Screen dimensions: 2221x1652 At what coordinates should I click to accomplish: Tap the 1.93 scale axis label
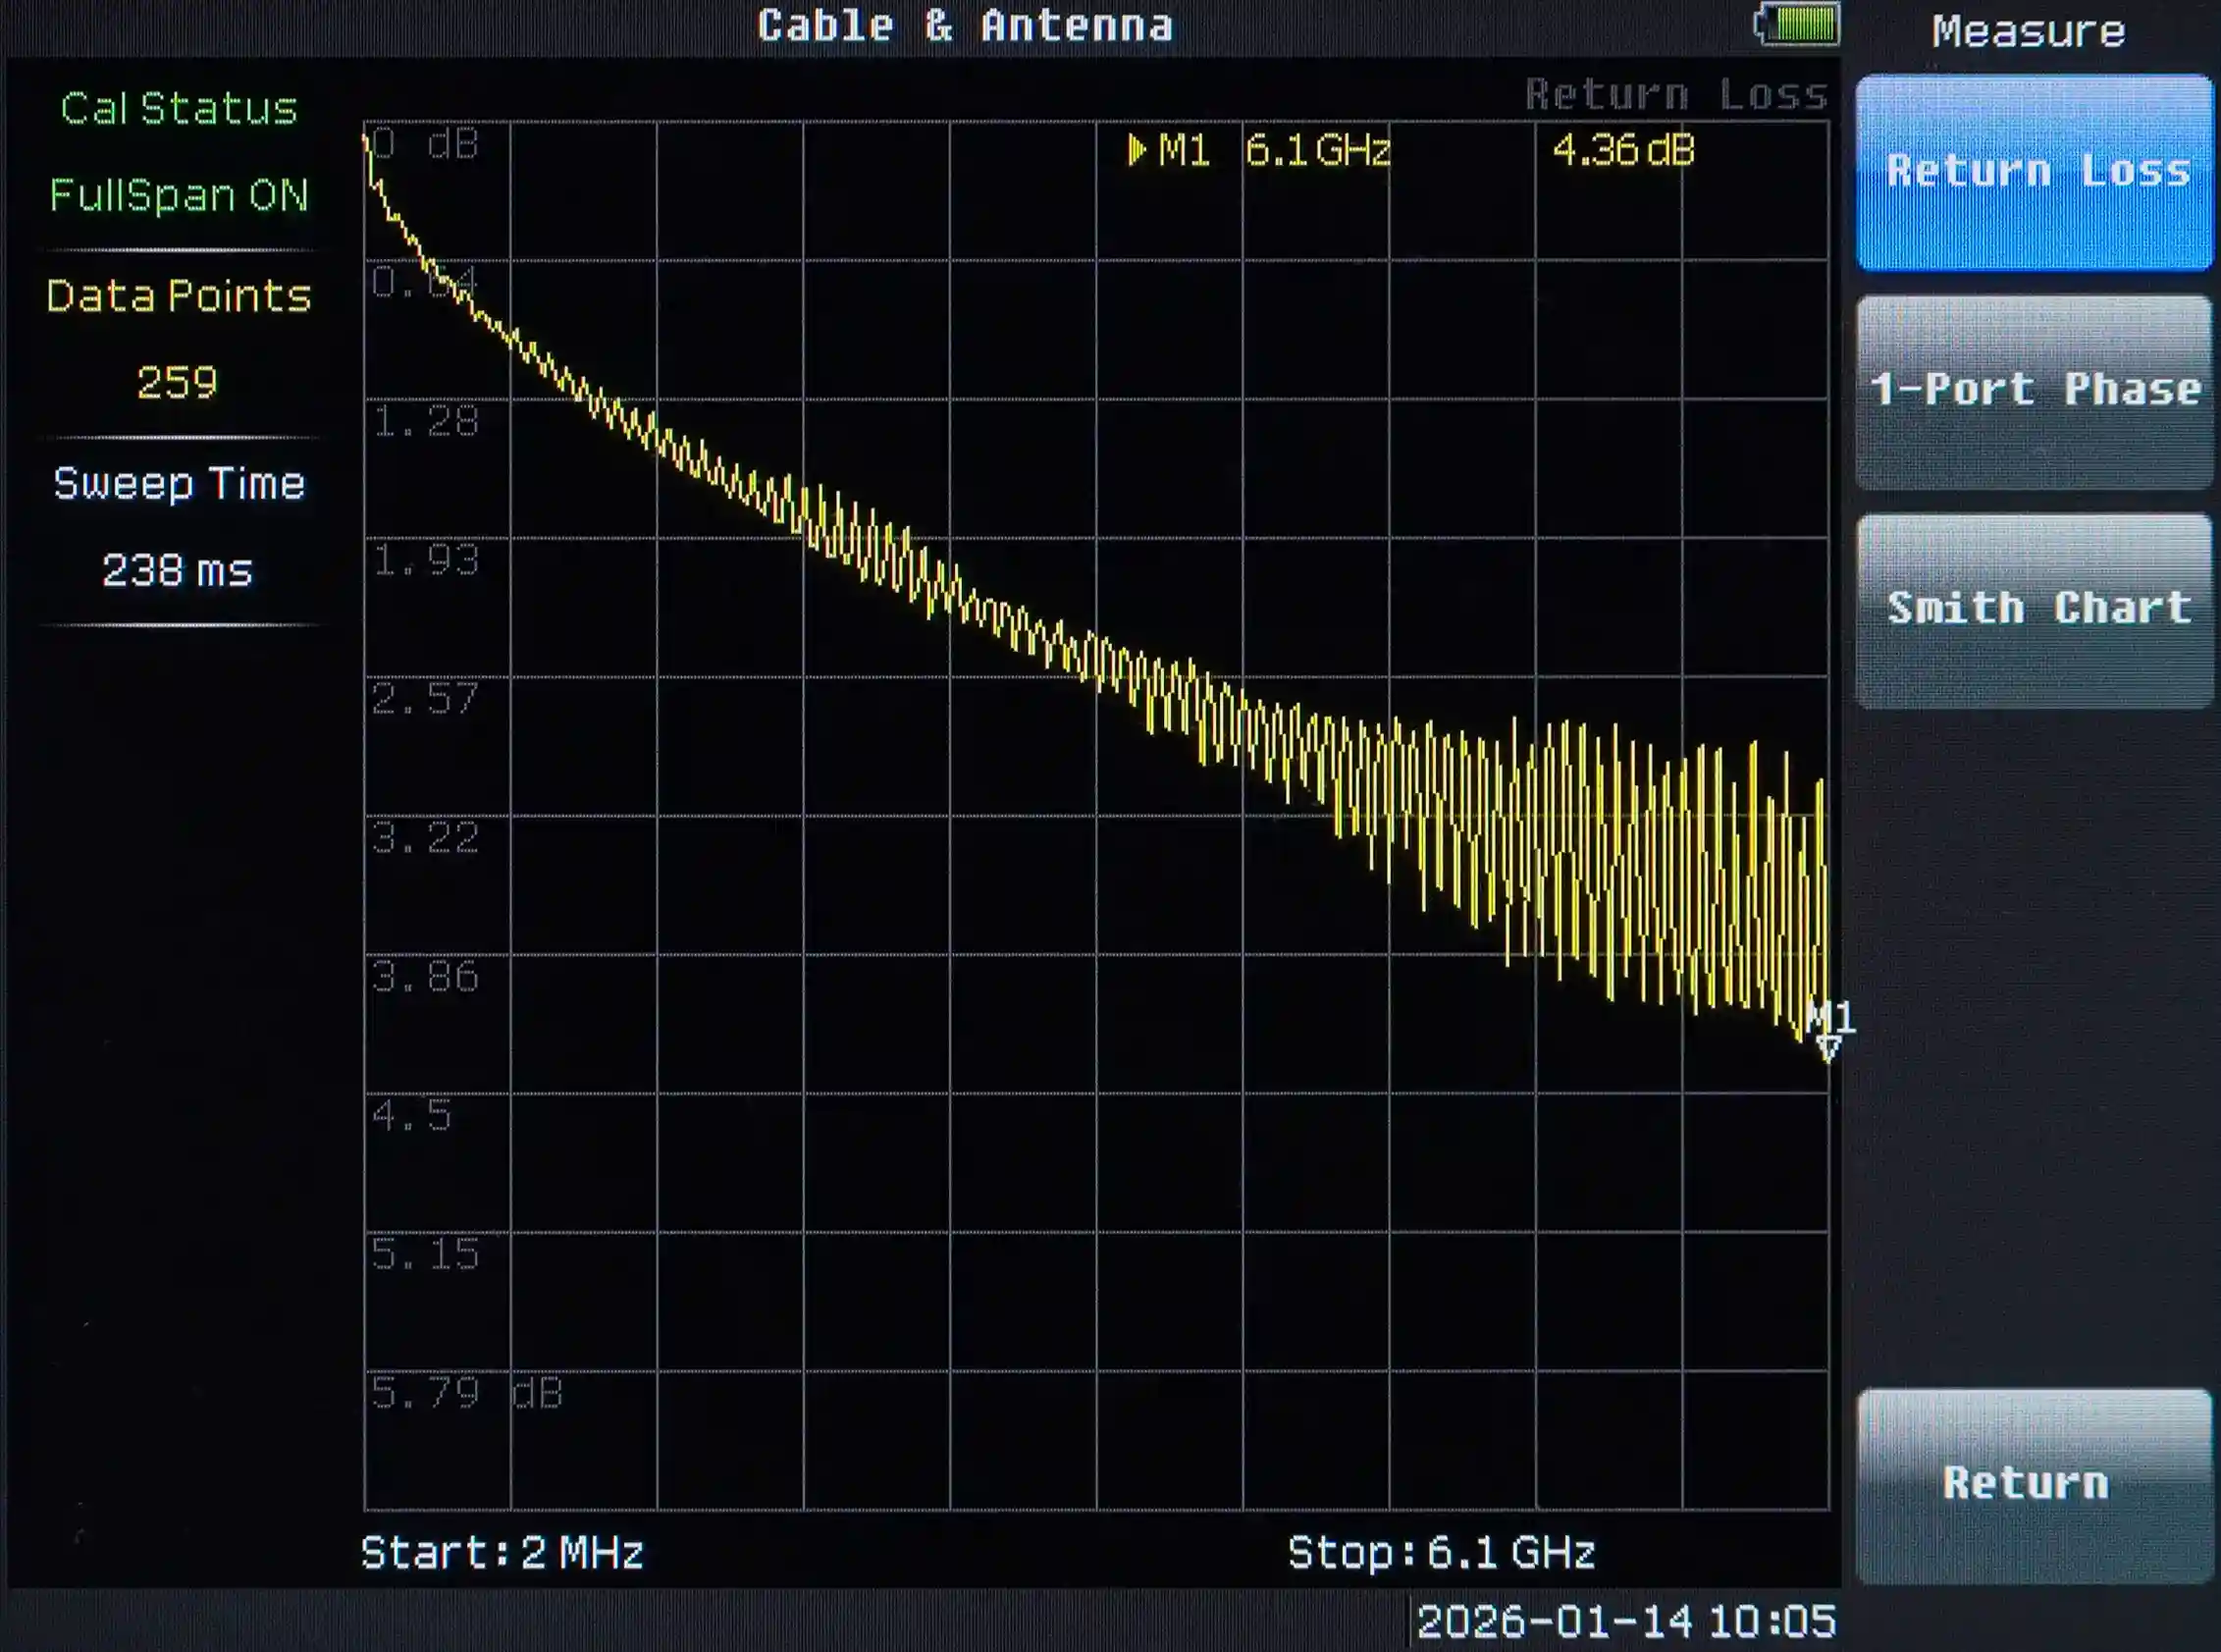425,560
